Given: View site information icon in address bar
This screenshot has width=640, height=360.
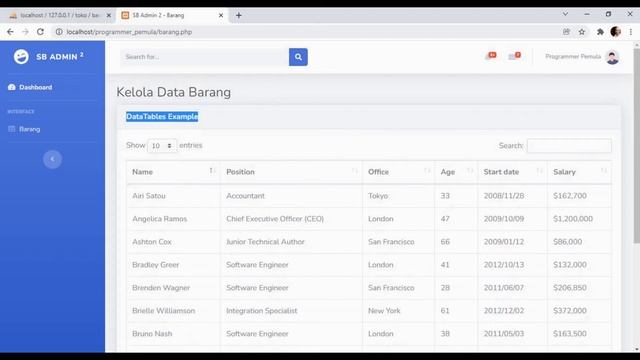Looking at the screenshot, I should [x=59, y=31].
